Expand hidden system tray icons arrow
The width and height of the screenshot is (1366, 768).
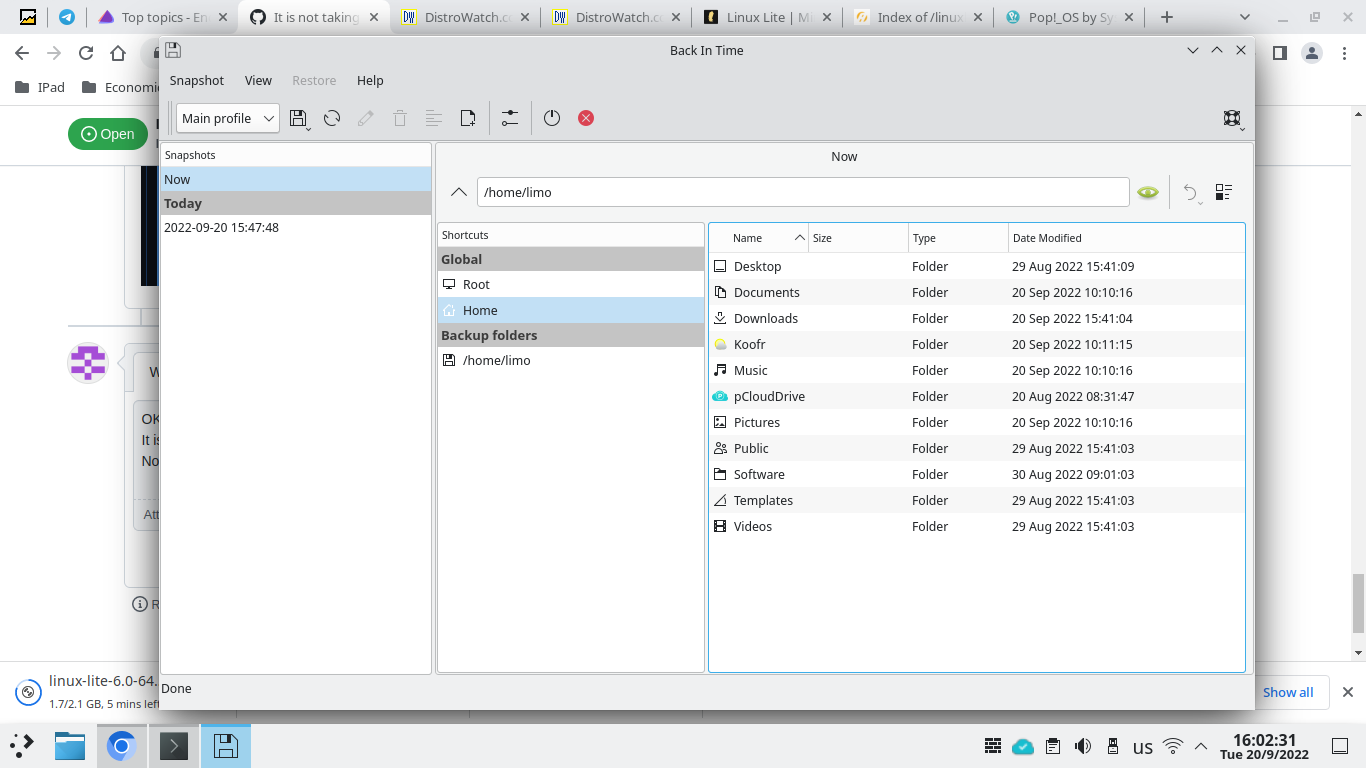[x=1201, y=746]
